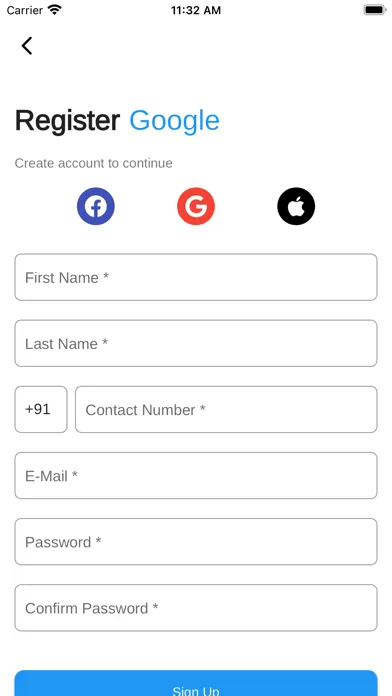The height and width of the screenshot is (696, 392).
Task: Go back using the top-left arrow
Action: coord(27,46)
